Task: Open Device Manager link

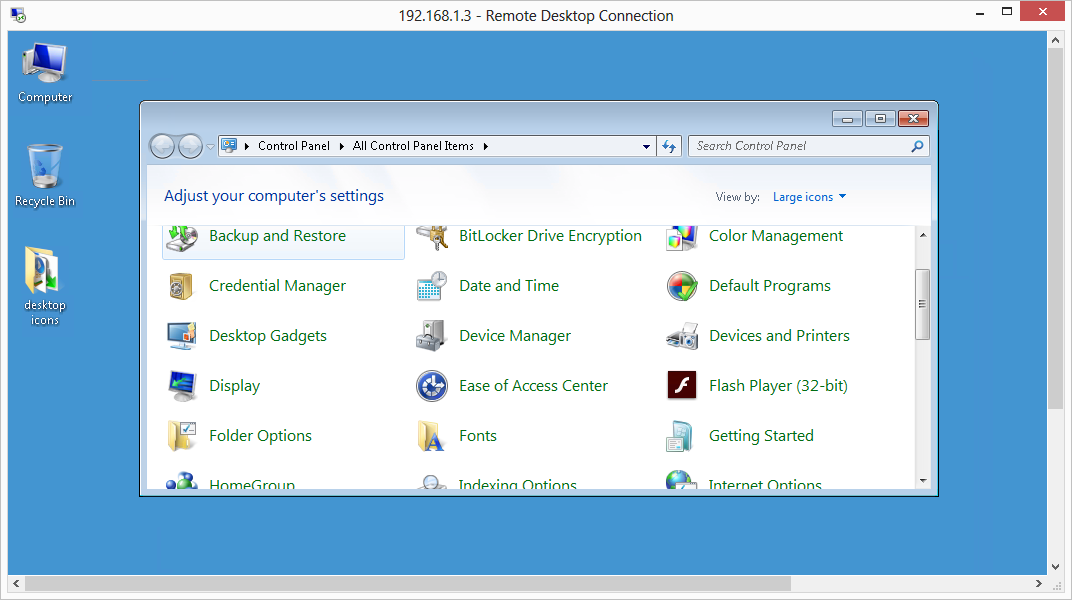Action: point(515,336)
